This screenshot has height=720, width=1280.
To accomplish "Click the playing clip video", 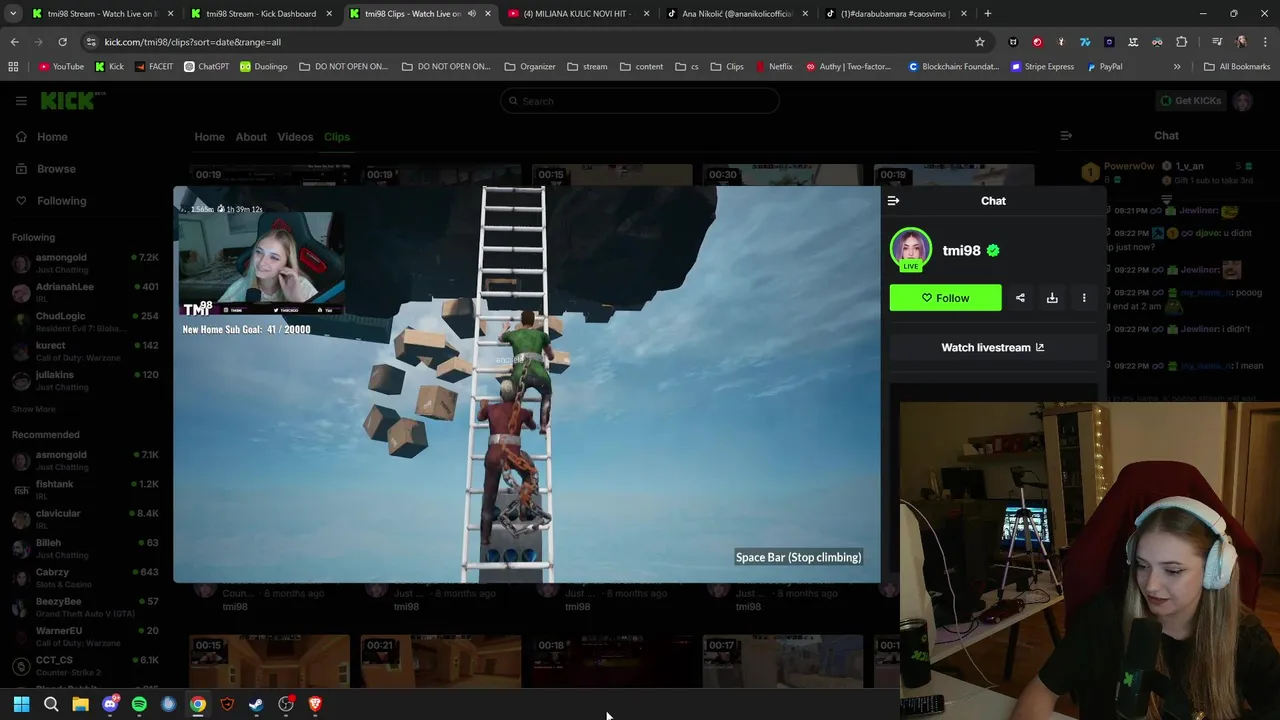I will [527, 384].
